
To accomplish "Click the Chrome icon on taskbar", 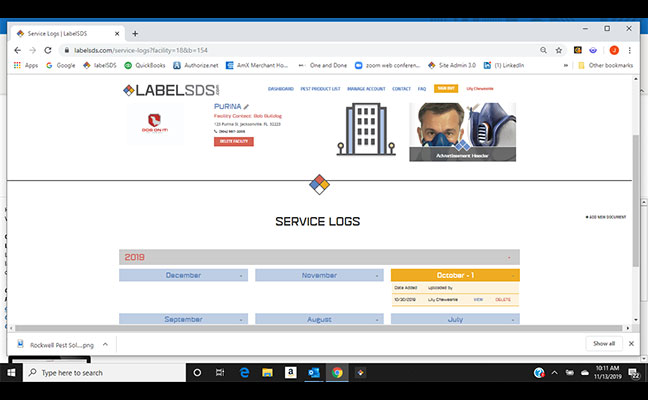I will [x=337, y=373].
